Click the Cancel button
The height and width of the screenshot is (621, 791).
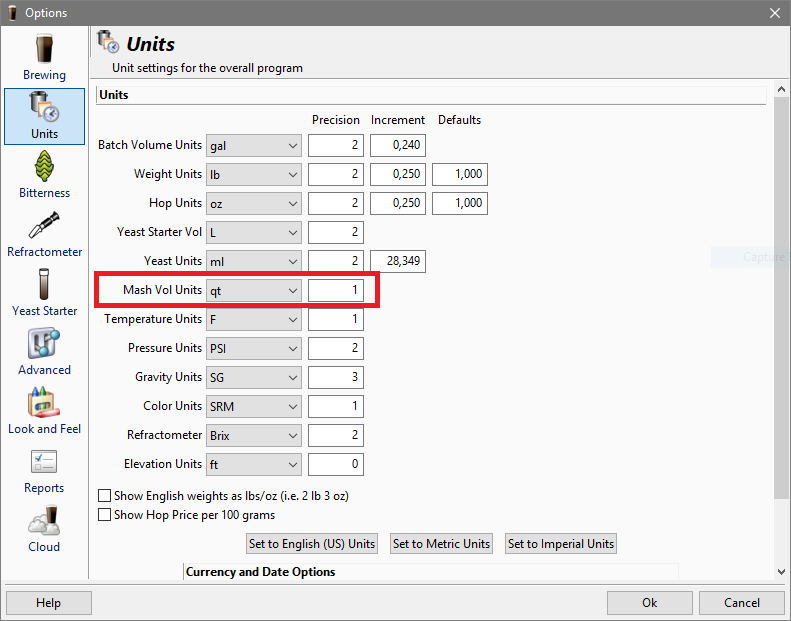pos(742,603)
